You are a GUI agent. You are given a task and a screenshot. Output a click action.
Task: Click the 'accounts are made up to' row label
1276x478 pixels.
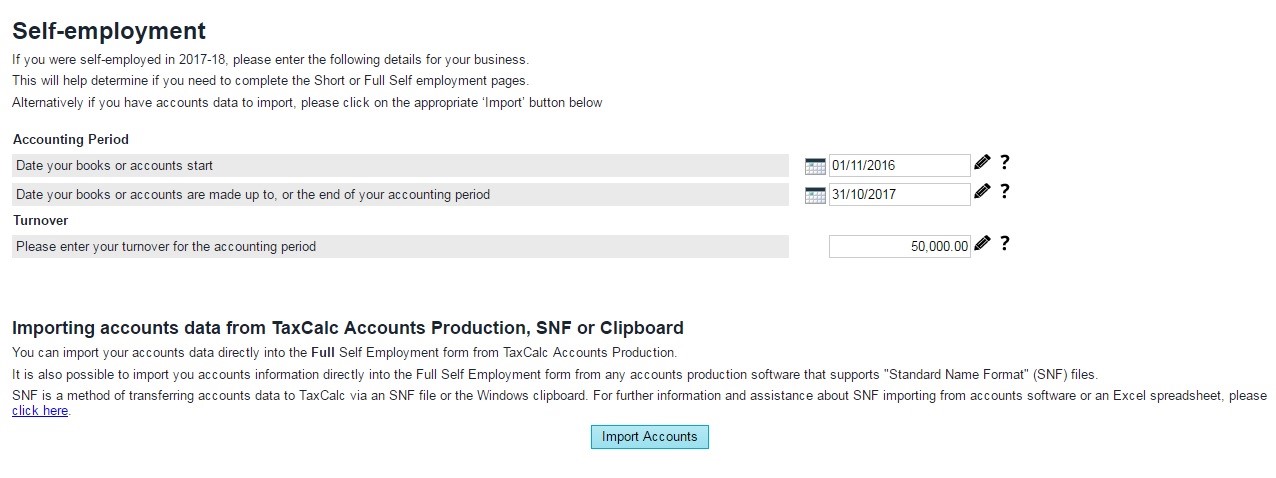click(x=253, y=195)
